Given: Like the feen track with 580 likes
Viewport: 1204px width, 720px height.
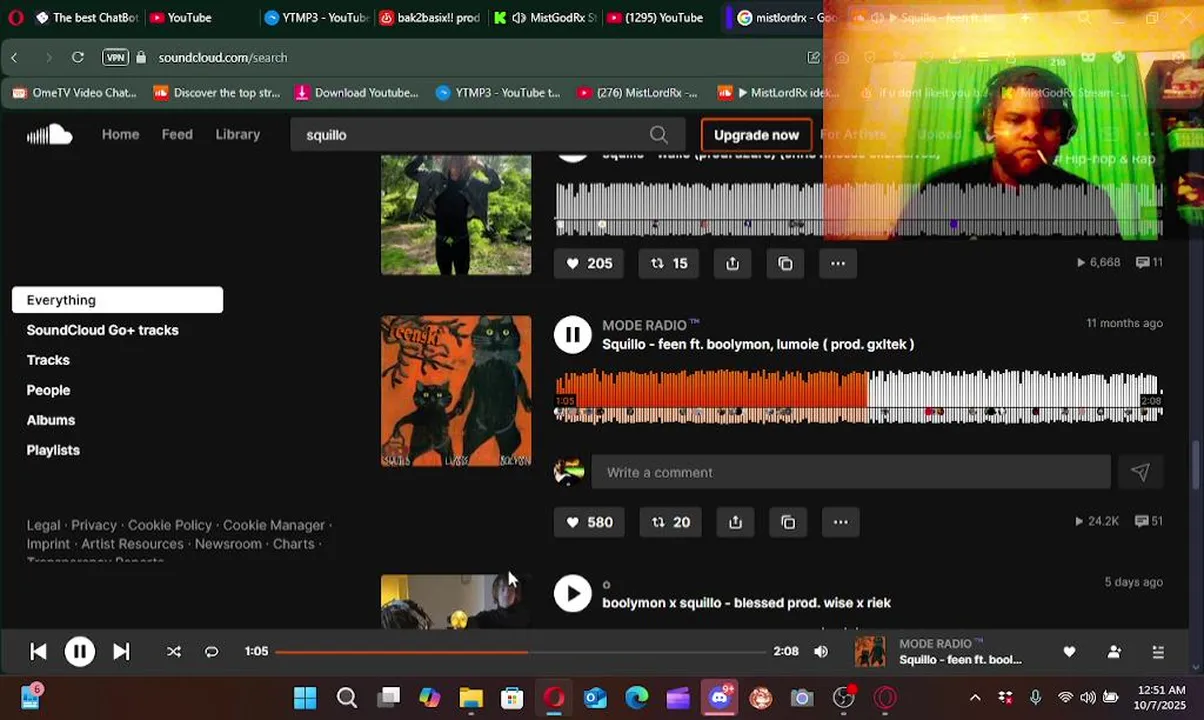Looking at the screenshot, I should (x=589, y=522).
